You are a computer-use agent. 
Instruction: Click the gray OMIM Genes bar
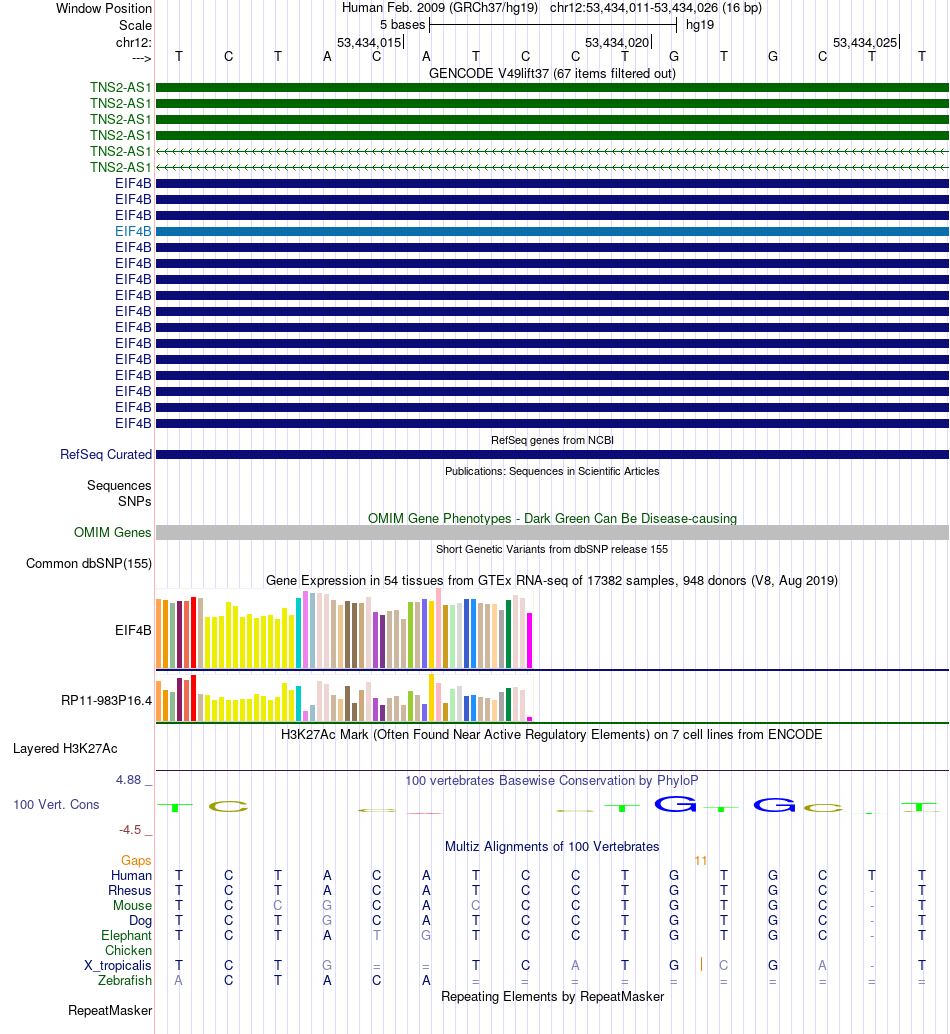pos(552,532)
